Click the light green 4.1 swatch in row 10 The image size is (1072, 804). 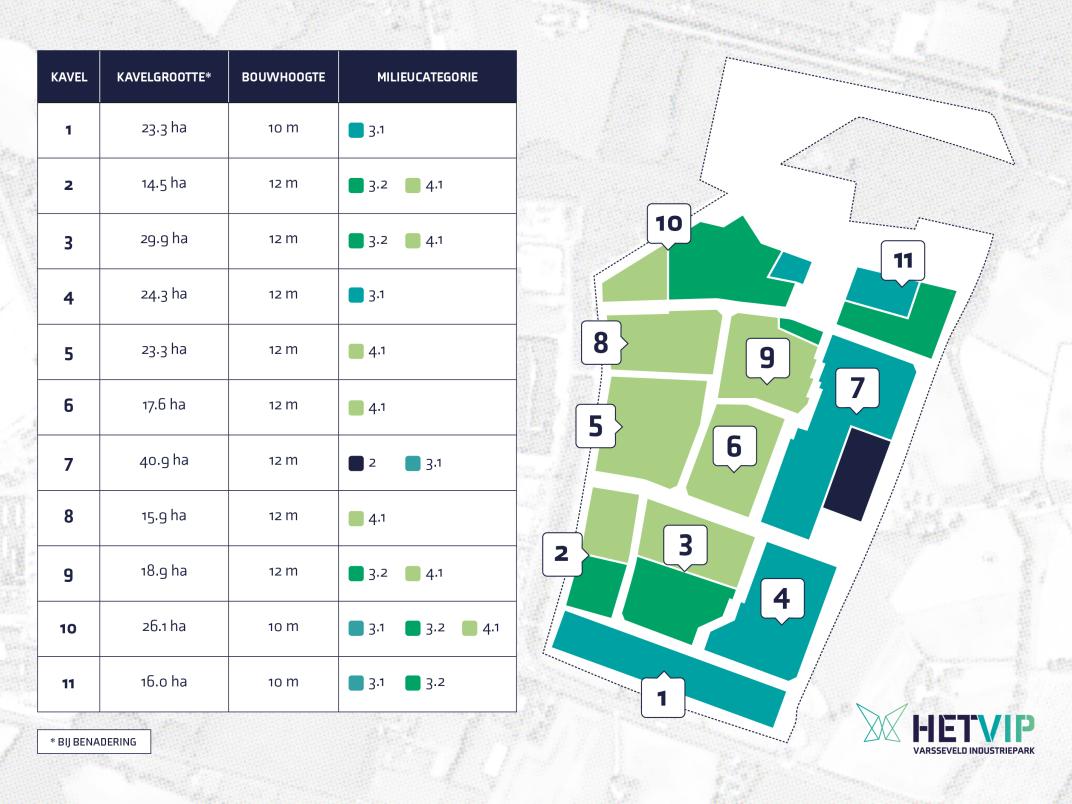point(469,628)
